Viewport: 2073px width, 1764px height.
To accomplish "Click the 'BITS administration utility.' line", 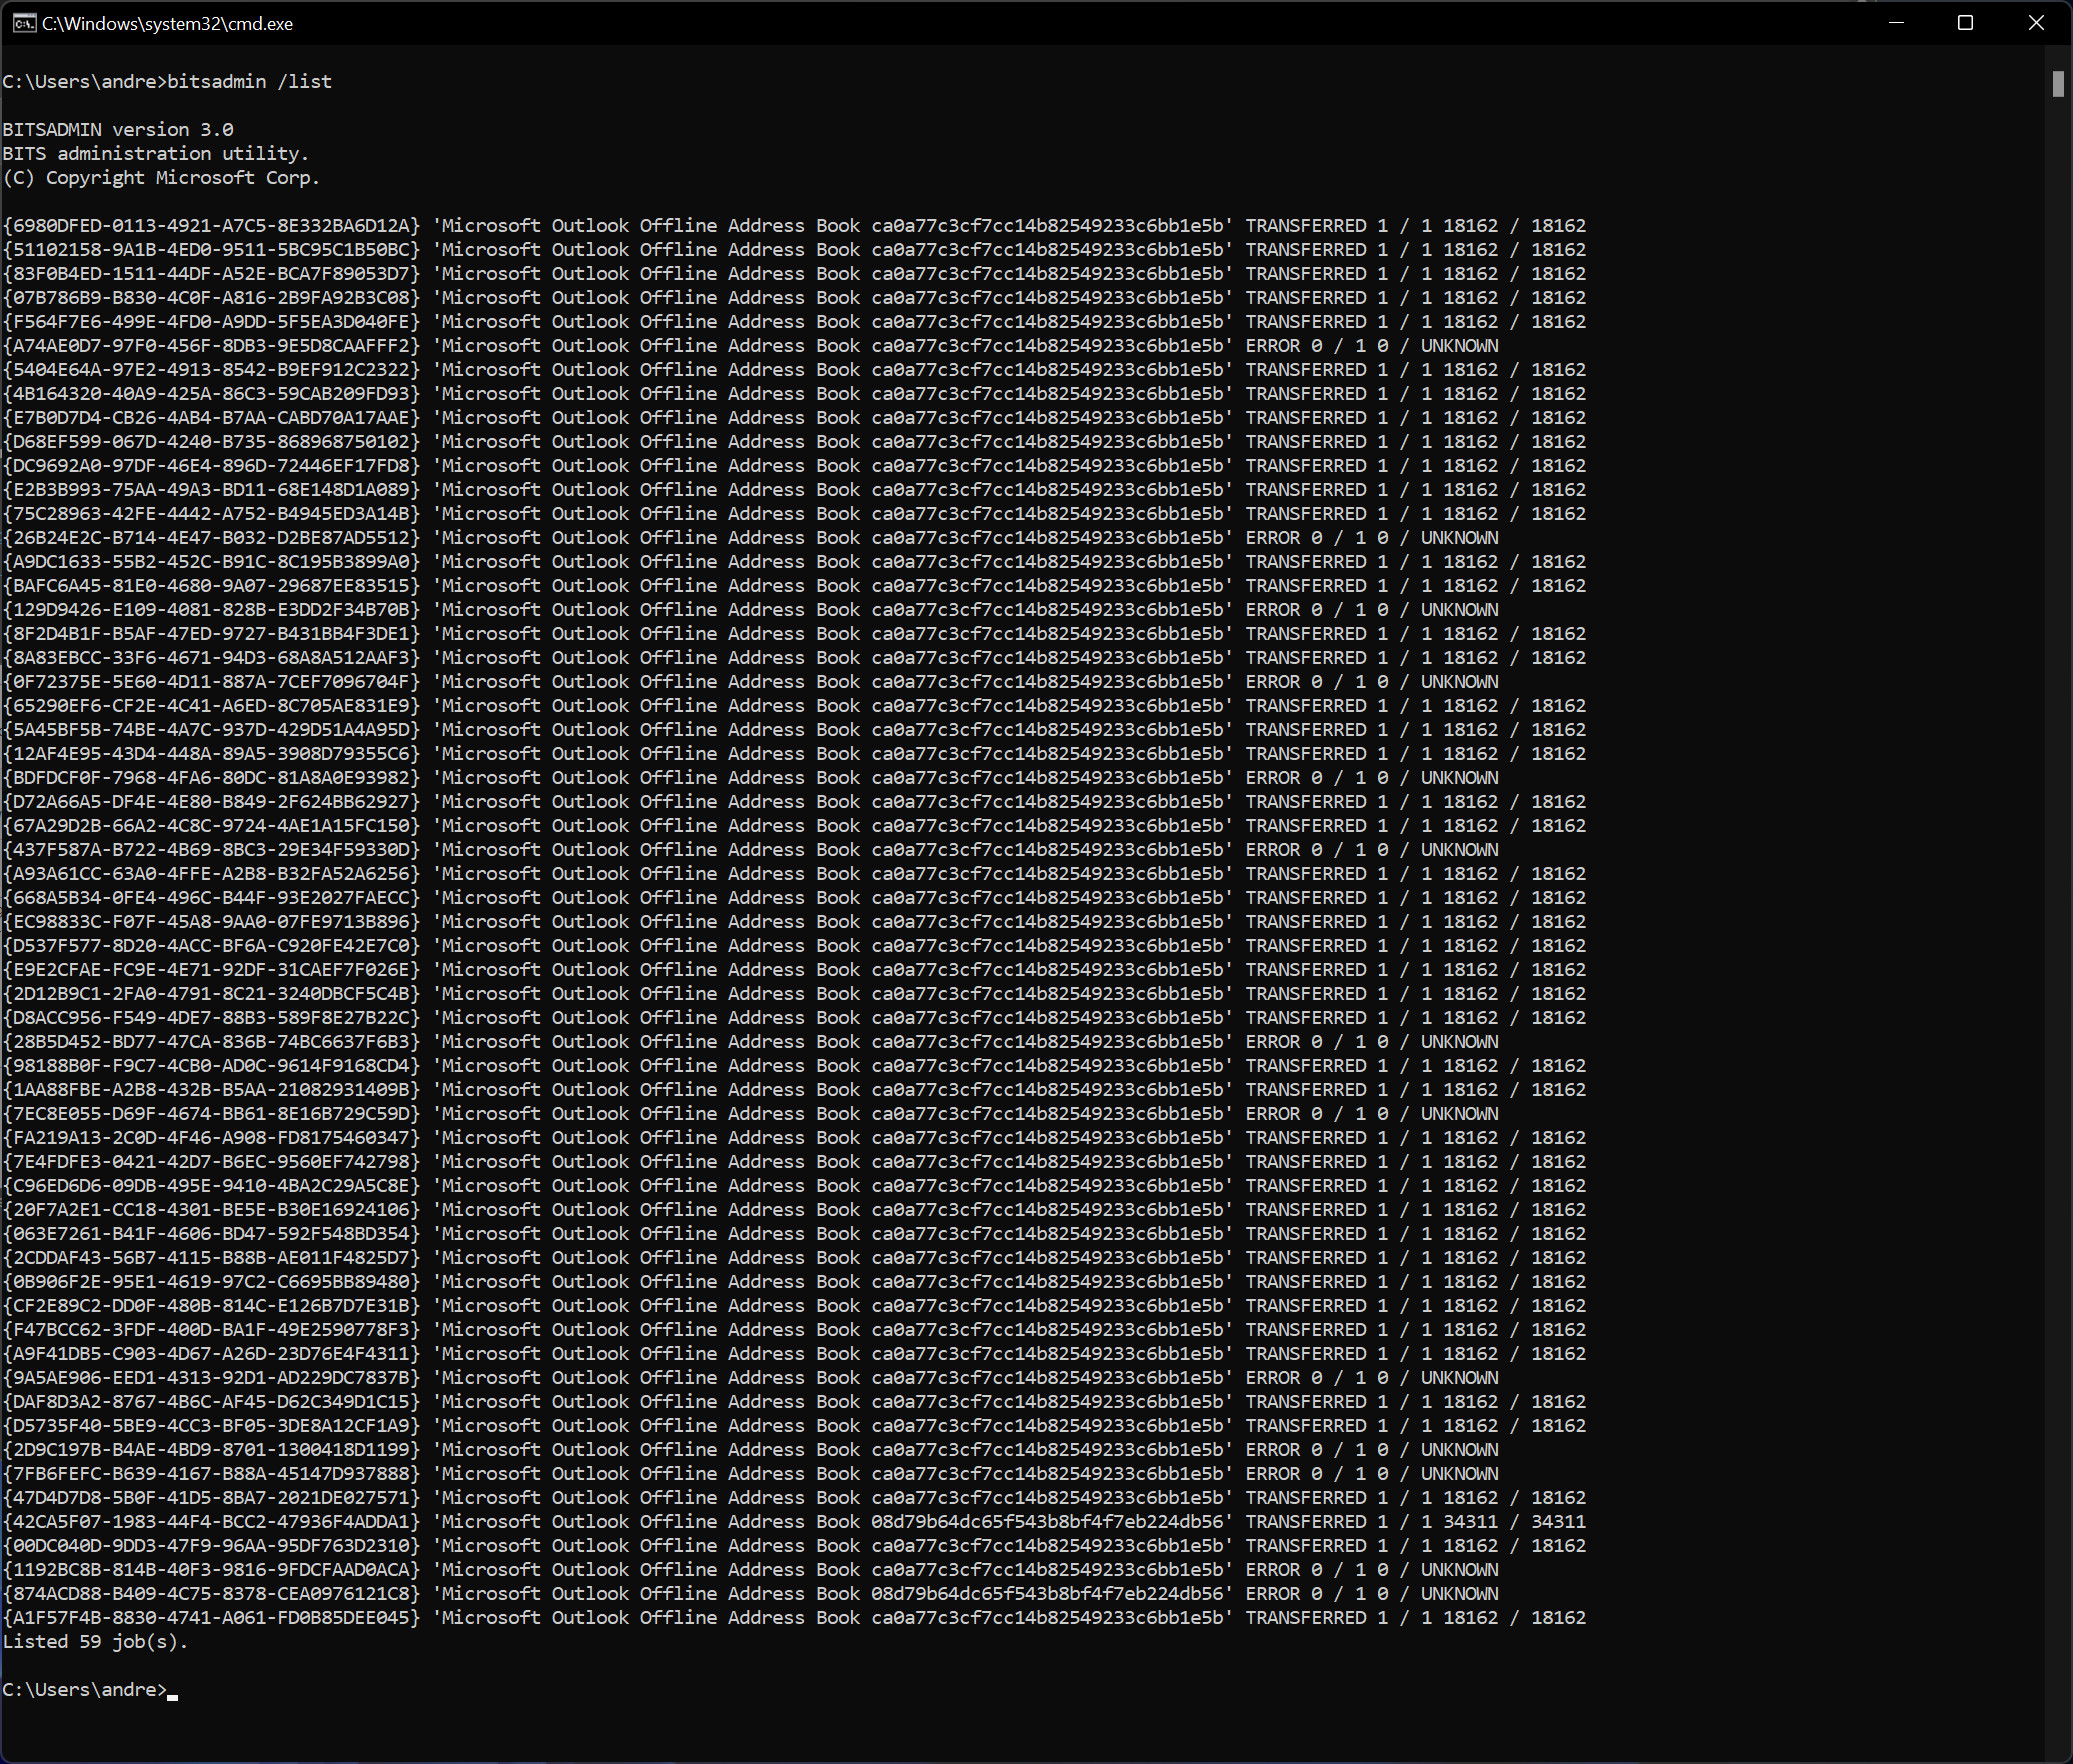I will point(155,154).
